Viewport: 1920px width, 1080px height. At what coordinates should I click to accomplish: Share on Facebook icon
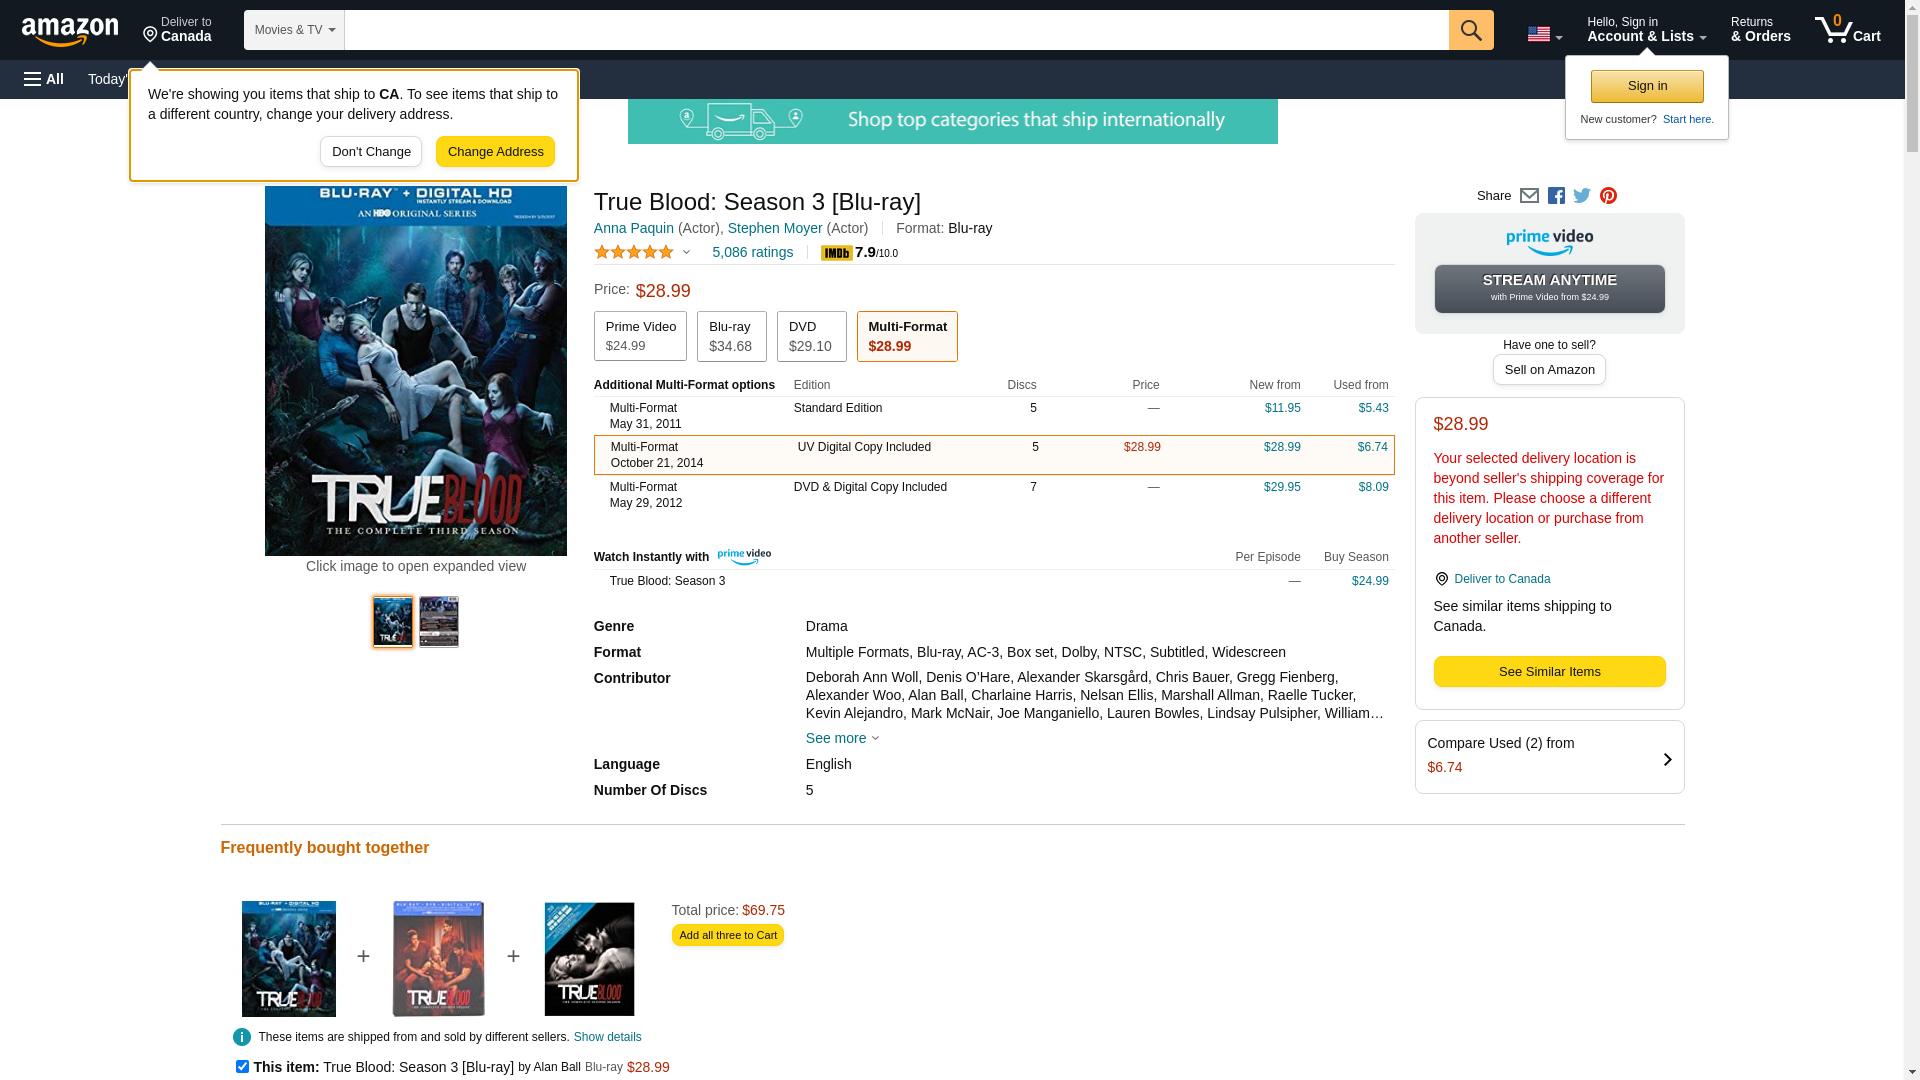tap(1556, 196)
